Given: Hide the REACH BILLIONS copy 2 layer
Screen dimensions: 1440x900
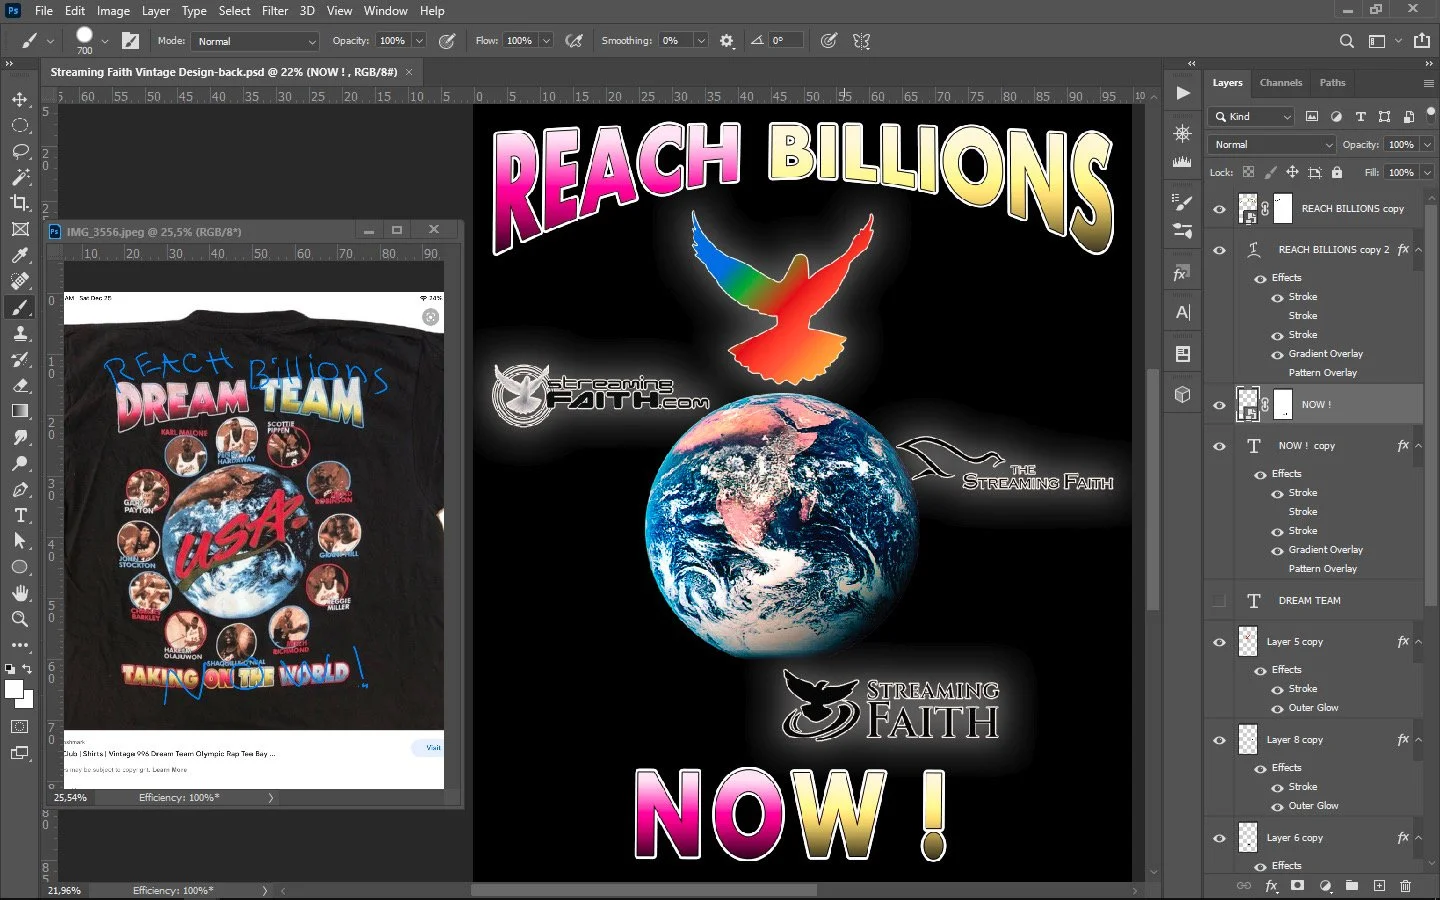Looking at the screenshot, I should (x=1219, y=250).
